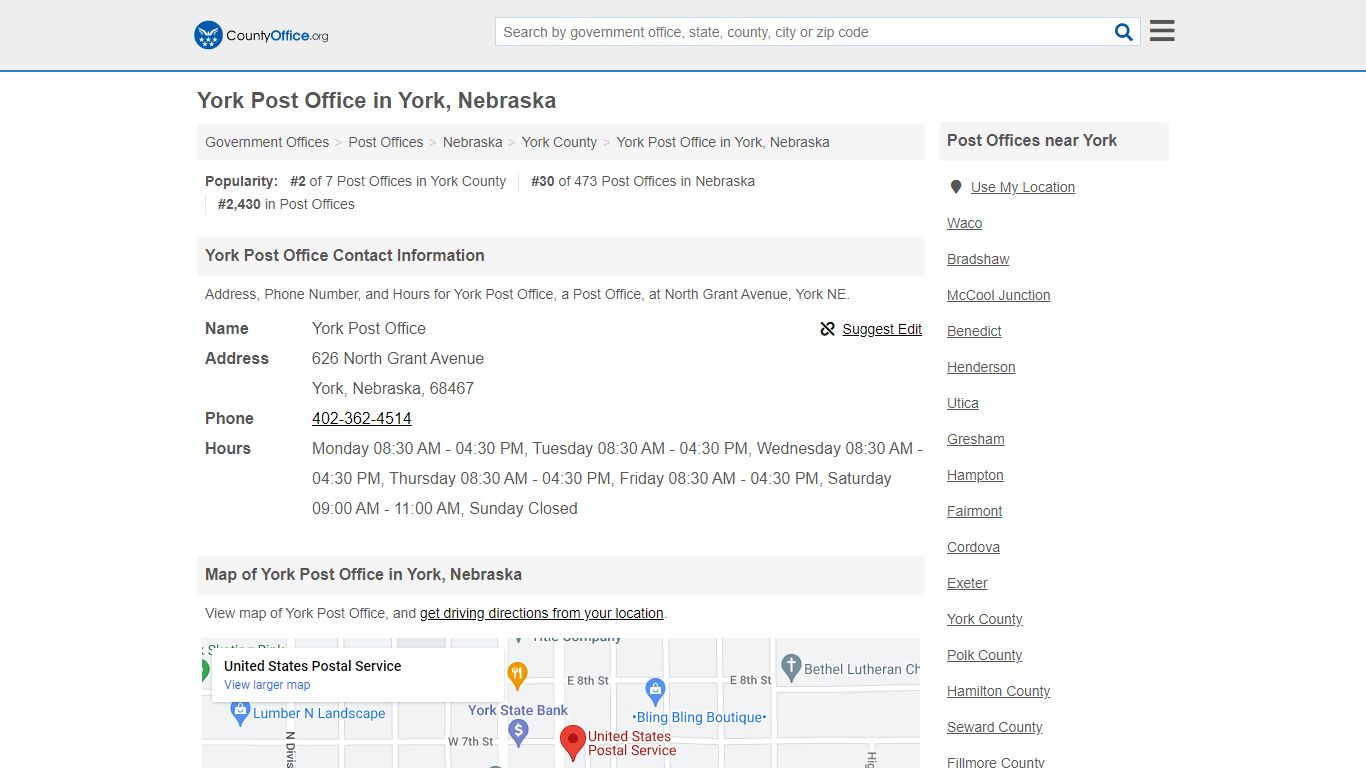Open the Exeter post office link
The height and width of the screenshot is (768, 1366).
[x=967, y=583]
